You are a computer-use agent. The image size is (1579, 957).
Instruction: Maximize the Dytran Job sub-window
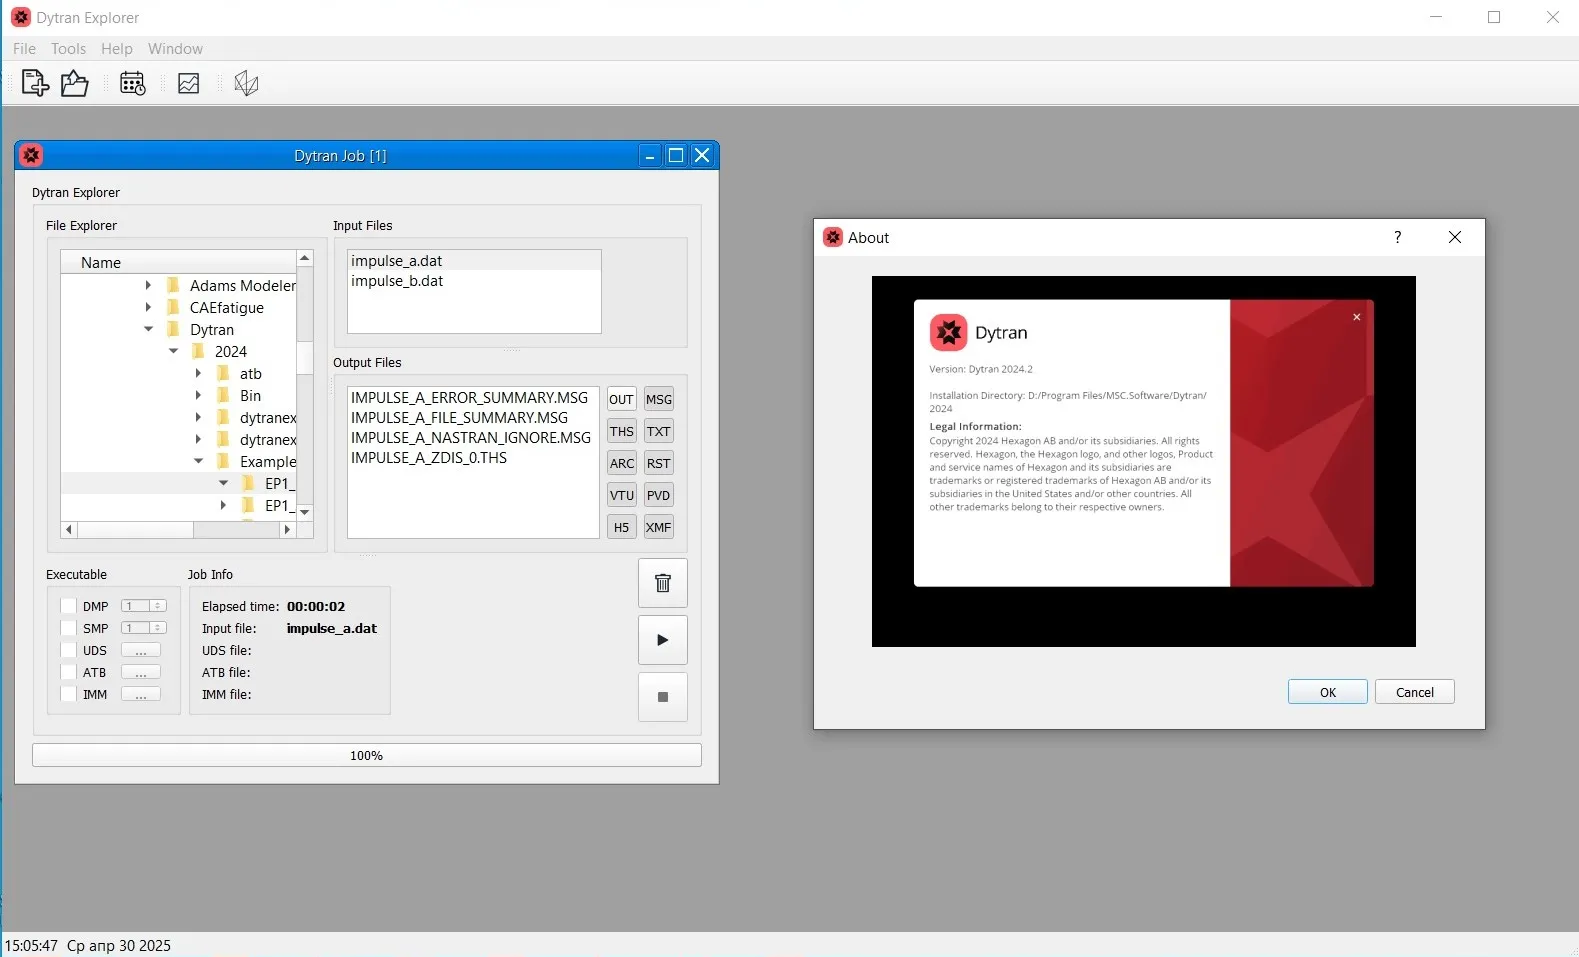coord(676,155)
